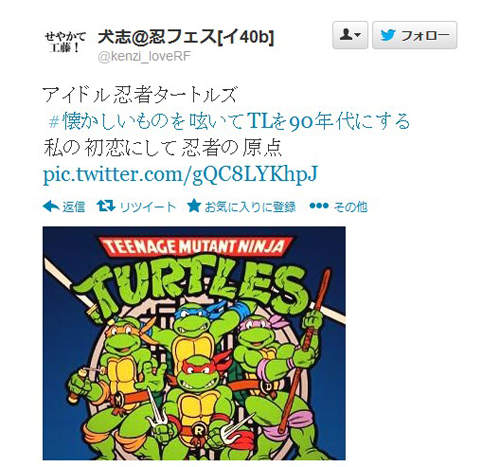This screenshot has height=467, width=500.
Task: Click the favorite star icon
Action: pyautogui.click(x=194, y=206)
